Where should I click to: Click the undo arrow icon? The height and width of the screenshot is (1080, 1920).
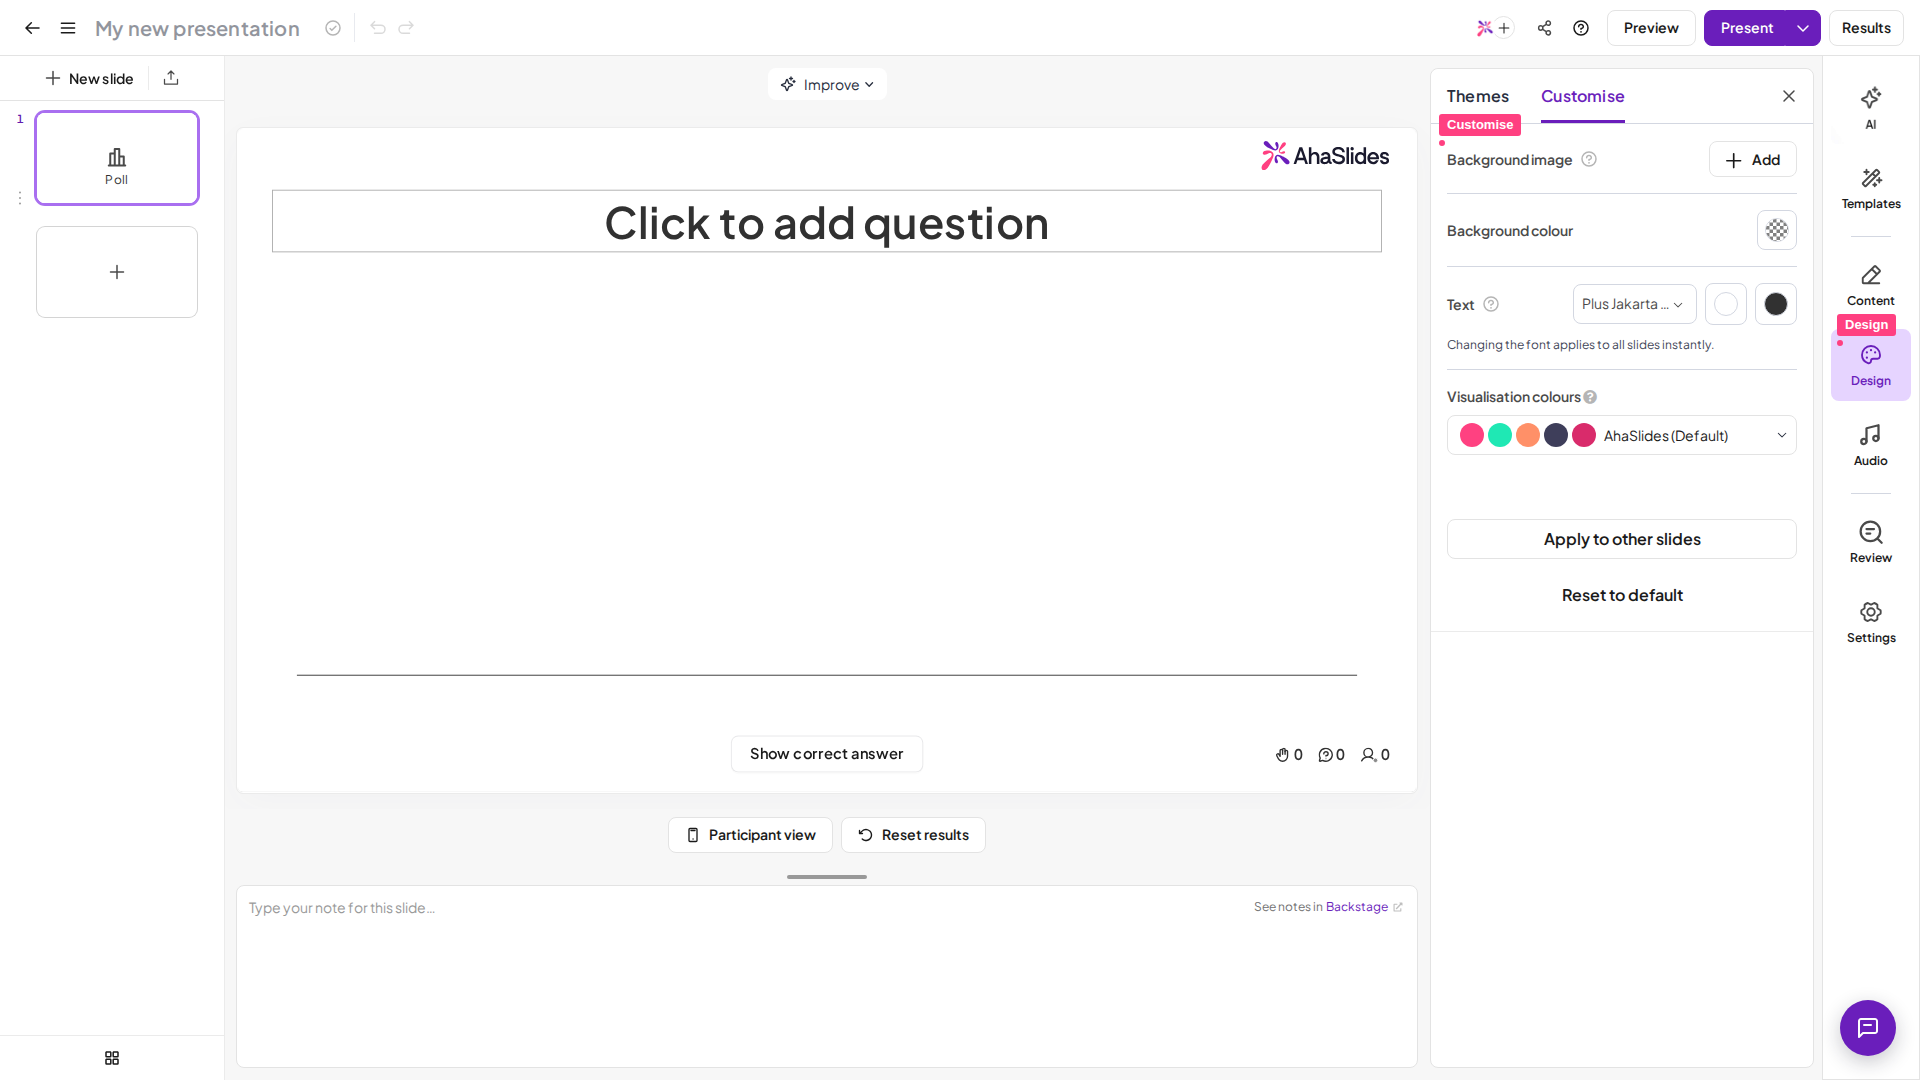click(x=378, y=28)
